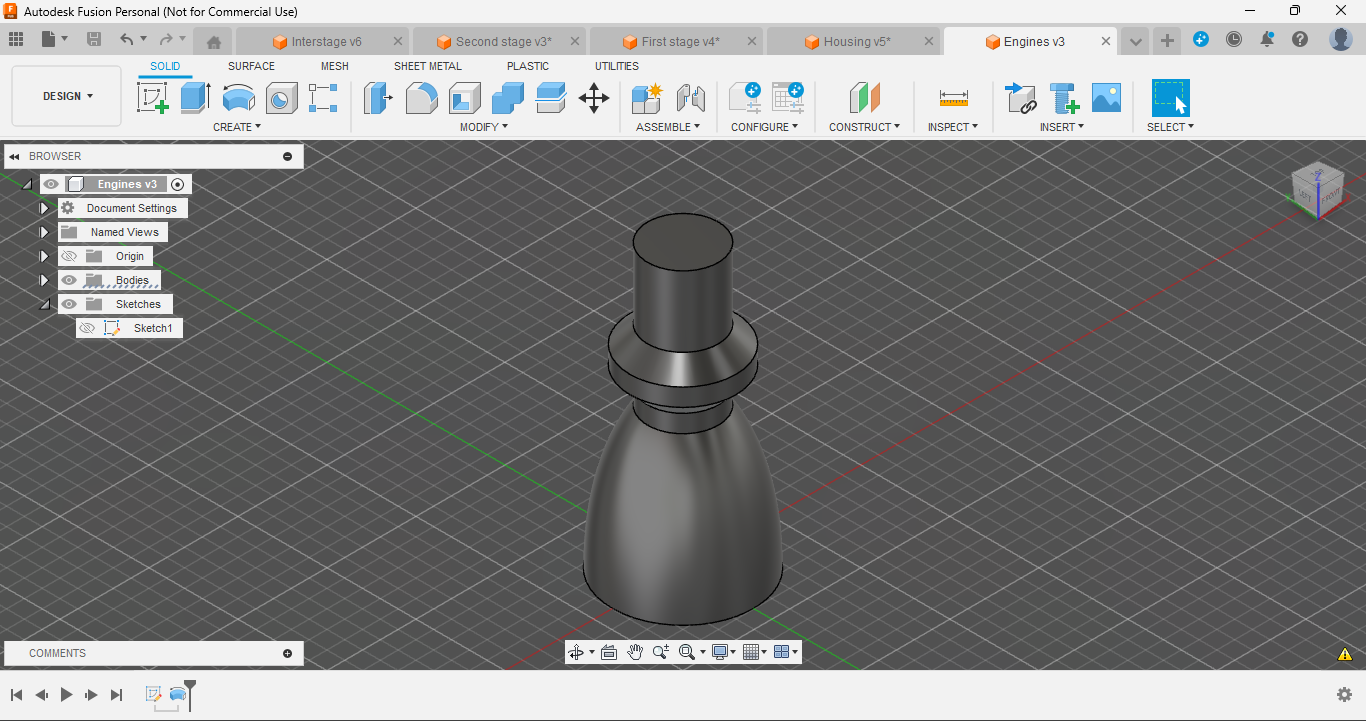
Task: Expand Bodies tree node
Action: point(44,280)
